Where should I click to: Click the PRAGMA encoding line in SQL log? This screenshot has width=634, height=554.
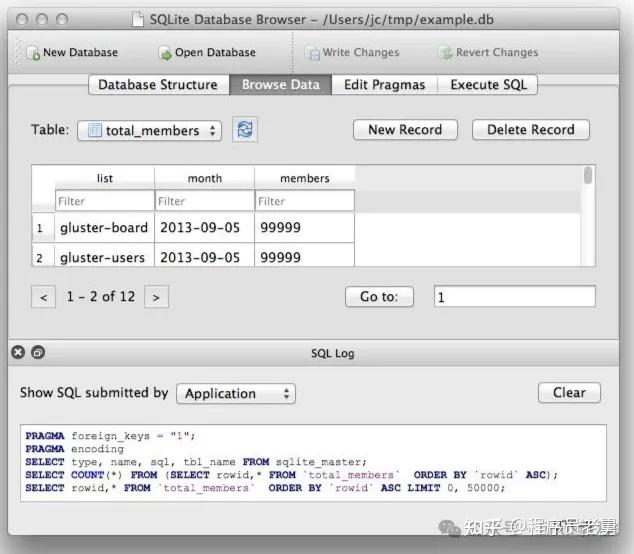[75, 449]
